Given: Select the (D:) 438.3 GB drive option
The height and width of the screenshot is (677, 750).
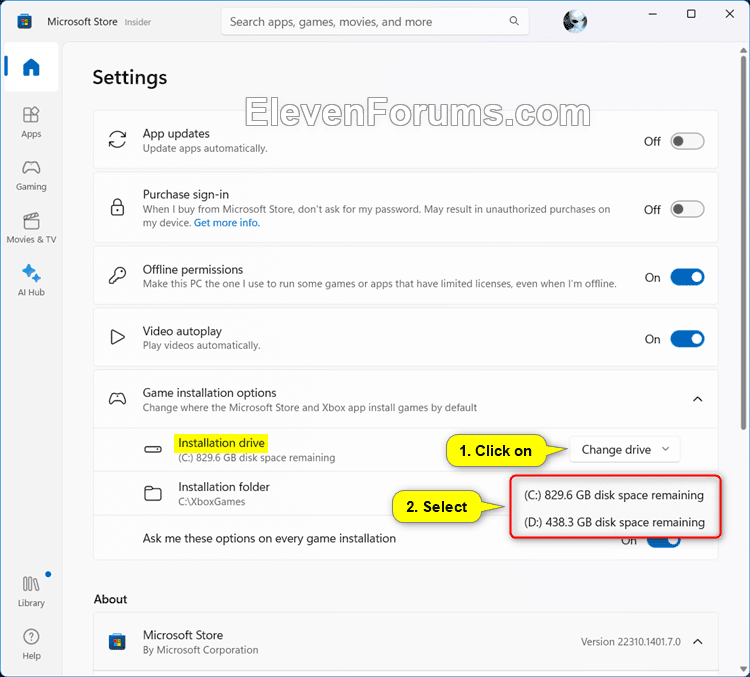Looking at the screenshot, I should coord(614,522).
